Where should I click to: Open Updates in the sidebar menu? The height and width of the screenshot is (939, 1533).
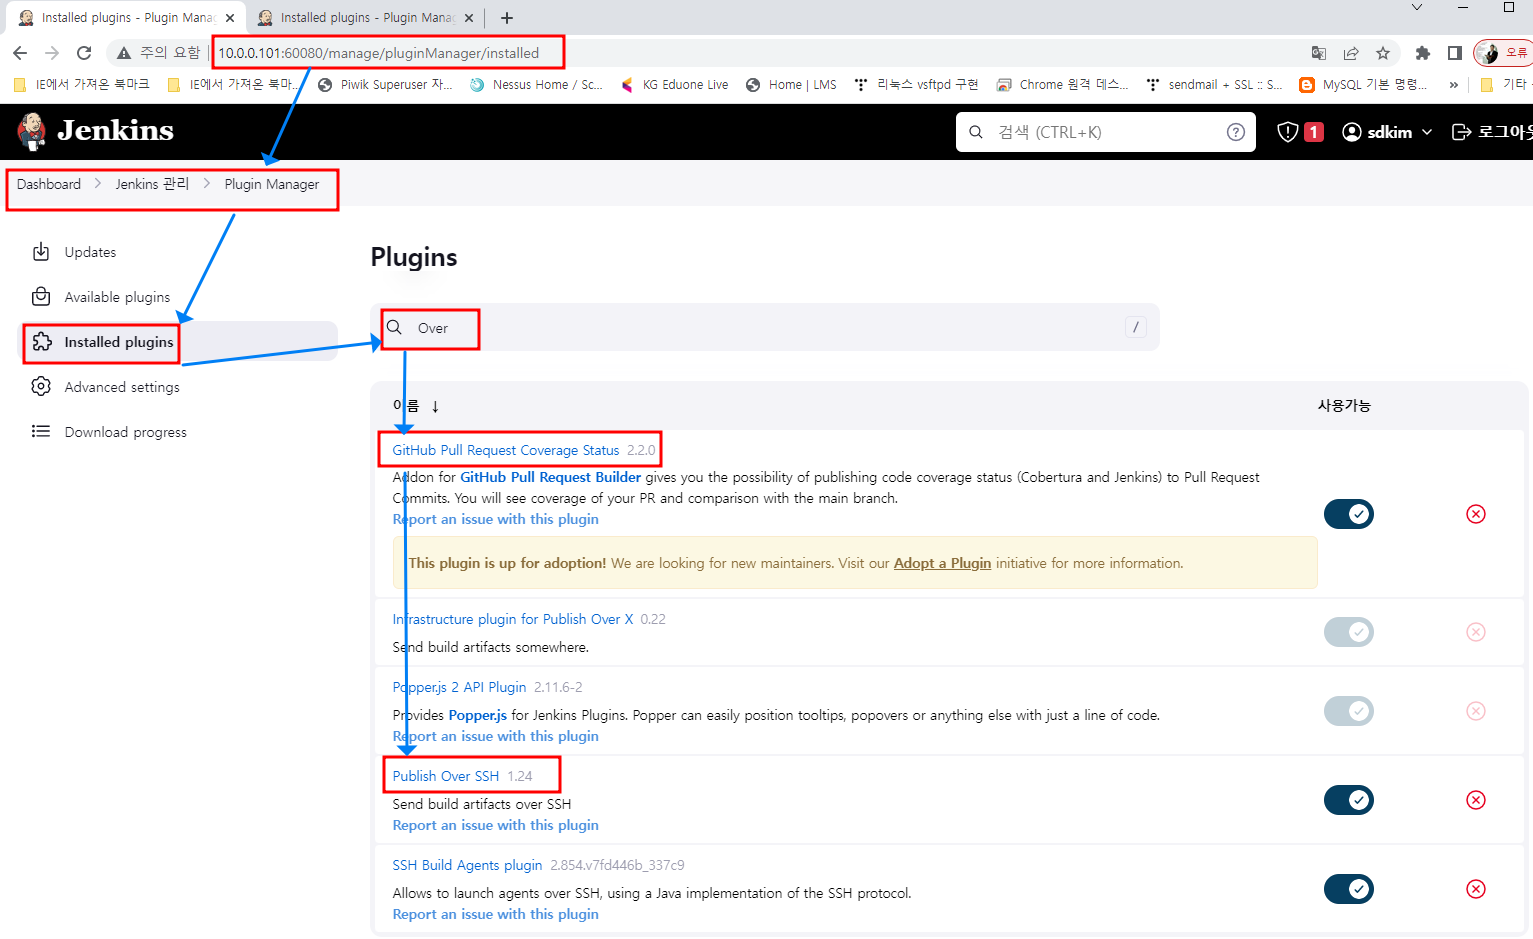[x=90, y=252]
